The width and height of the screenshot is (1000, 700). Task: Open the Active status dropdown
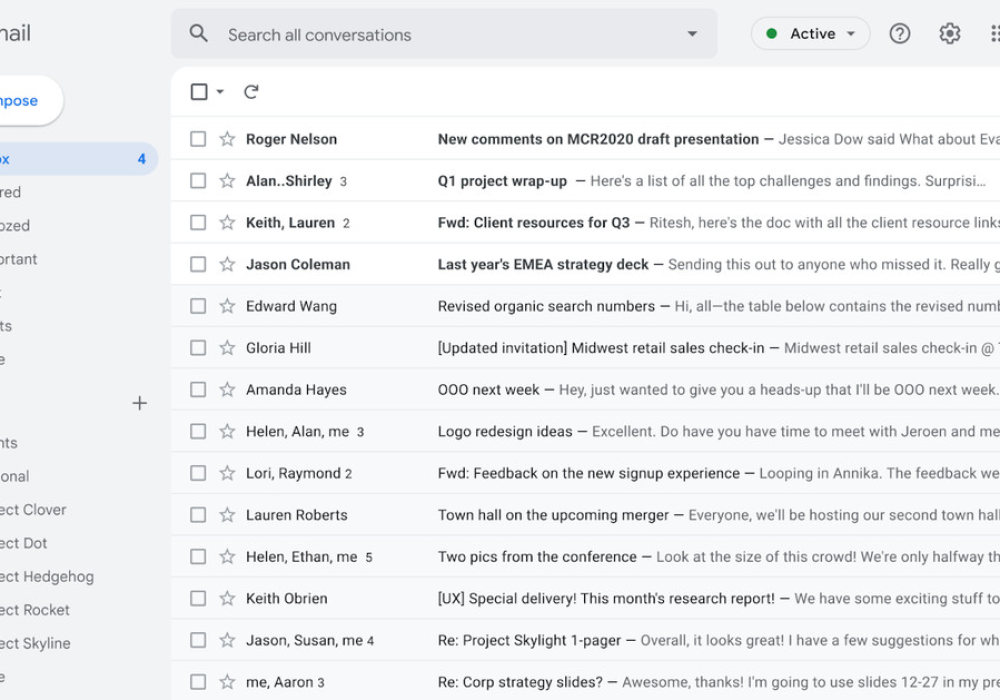tap(810, 34)
